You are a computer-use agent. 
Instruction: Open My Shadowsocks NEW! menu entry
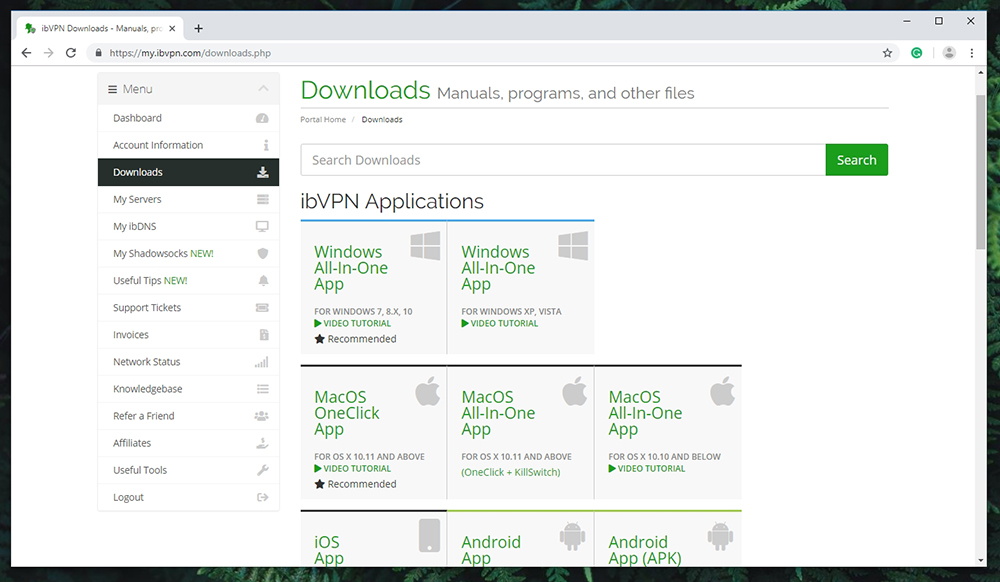click(188, 254)
